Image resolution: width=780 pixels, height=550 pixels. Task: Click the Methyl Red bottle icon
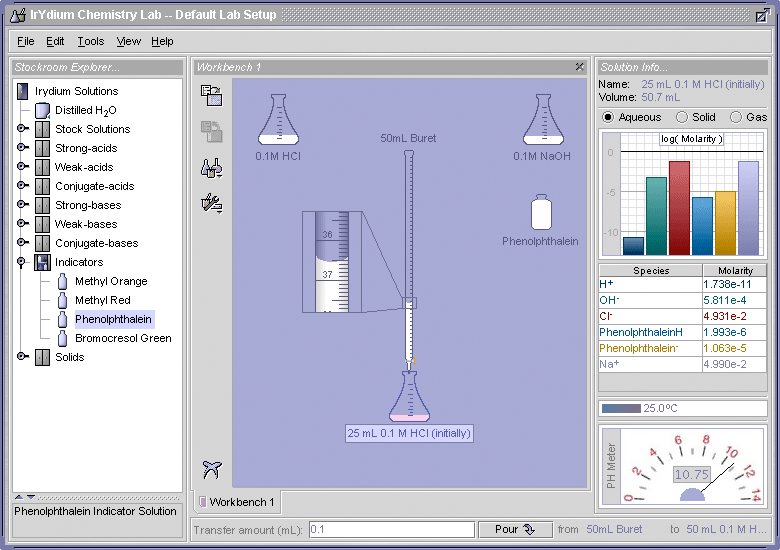[x=62, y=300]
